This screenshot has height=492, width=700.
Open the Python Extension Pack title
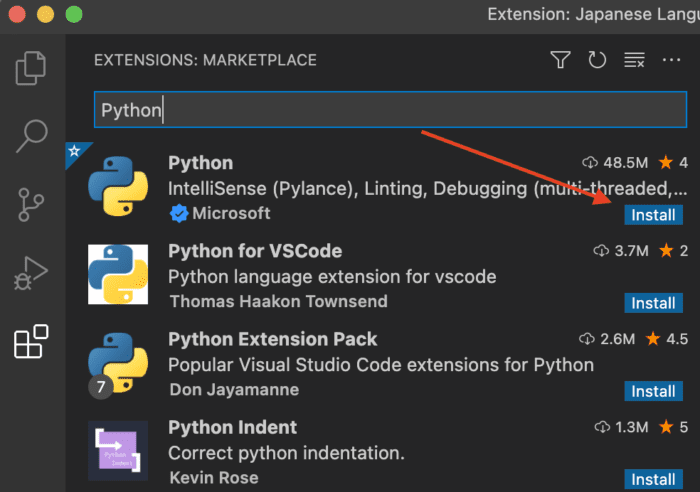pos(272,339)
